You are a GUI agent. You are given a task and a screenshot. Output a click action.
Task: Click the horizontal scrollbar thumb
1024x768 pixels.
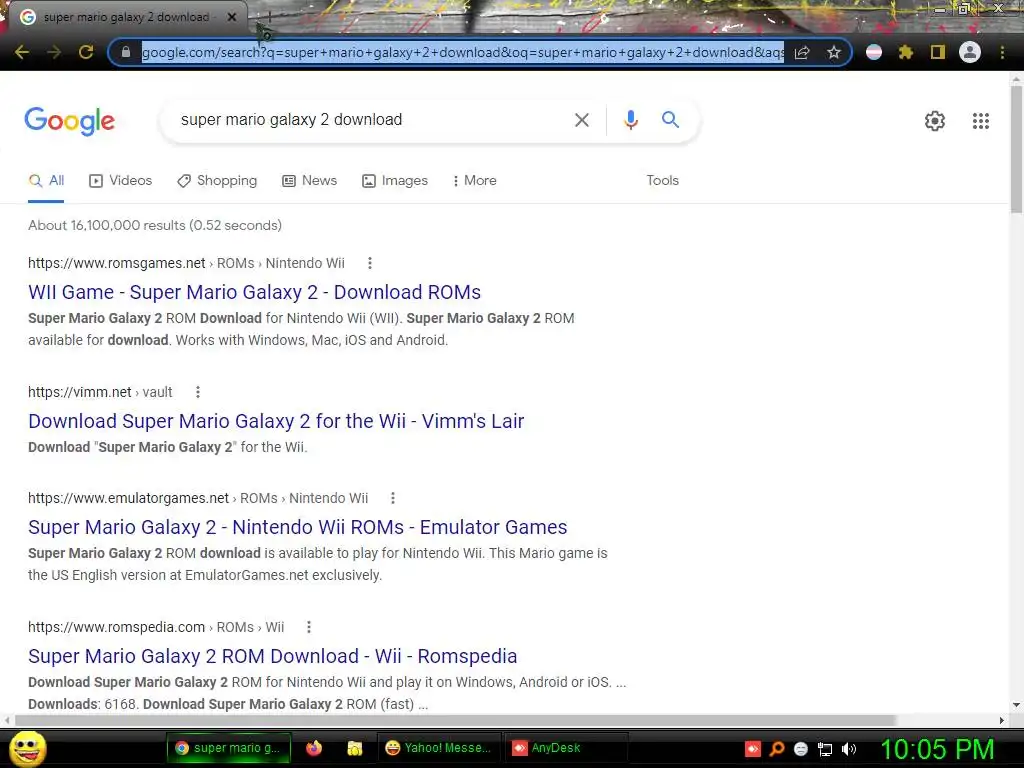[x=455, y=720]
